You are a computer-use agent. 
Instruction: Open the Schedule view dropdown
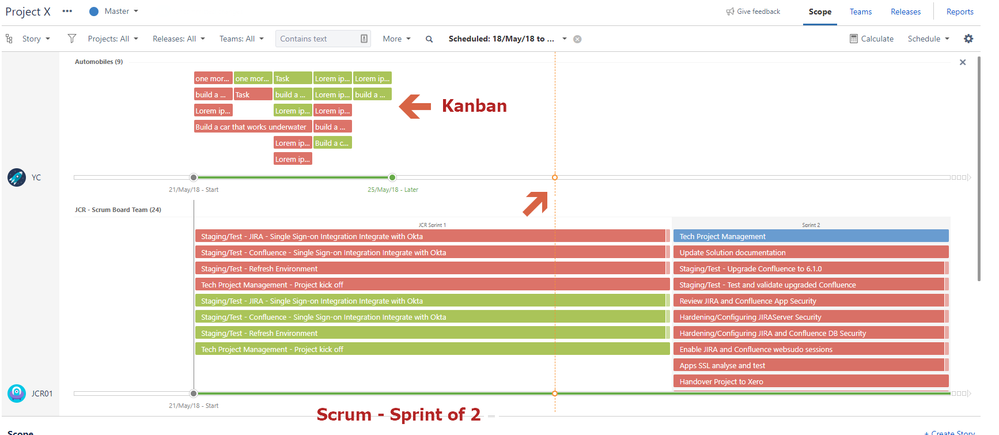(x=928, y=39)
